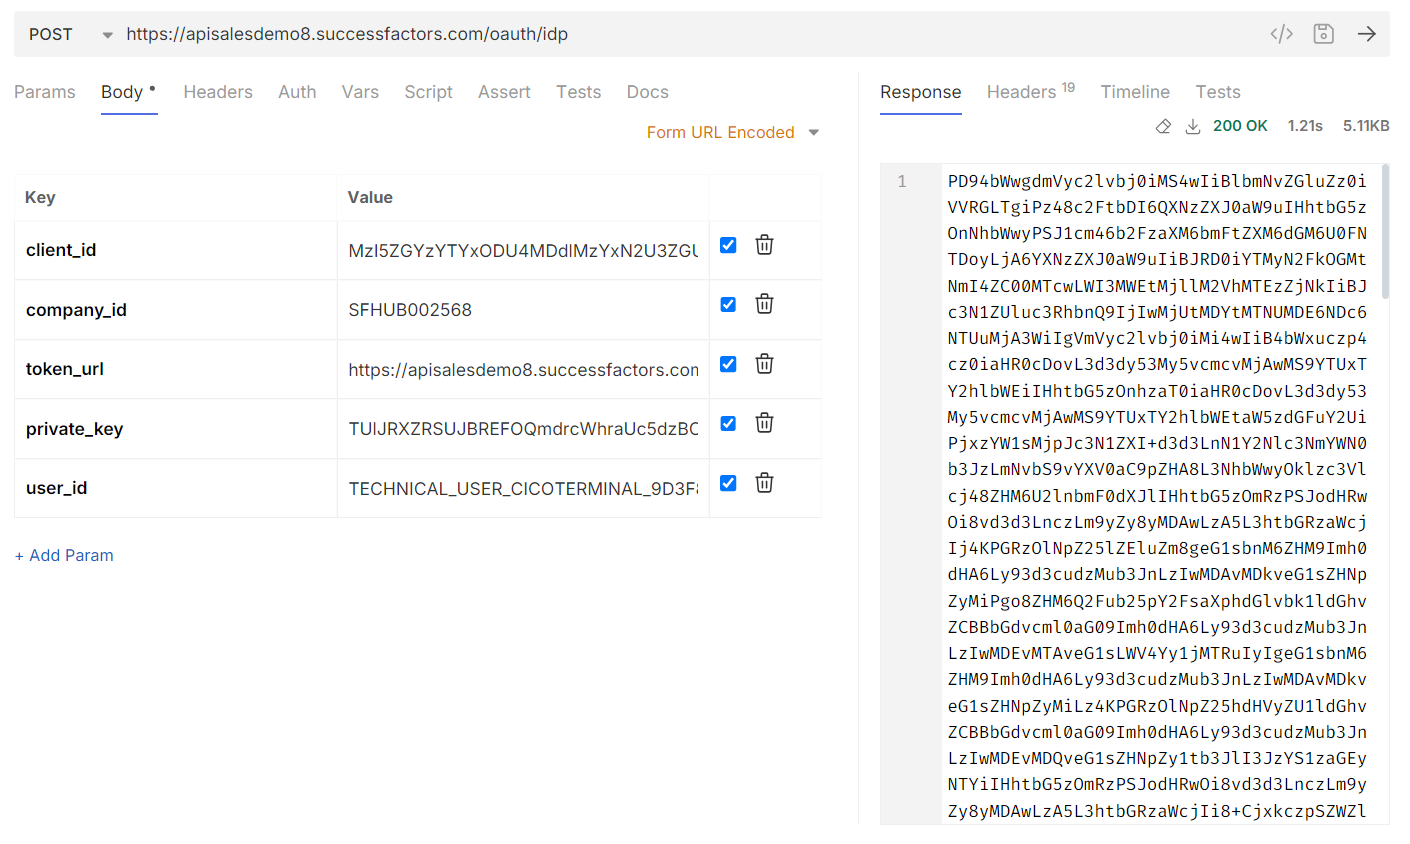Select the Response tab
1410x844 pixels.
(x=921, y=92)
